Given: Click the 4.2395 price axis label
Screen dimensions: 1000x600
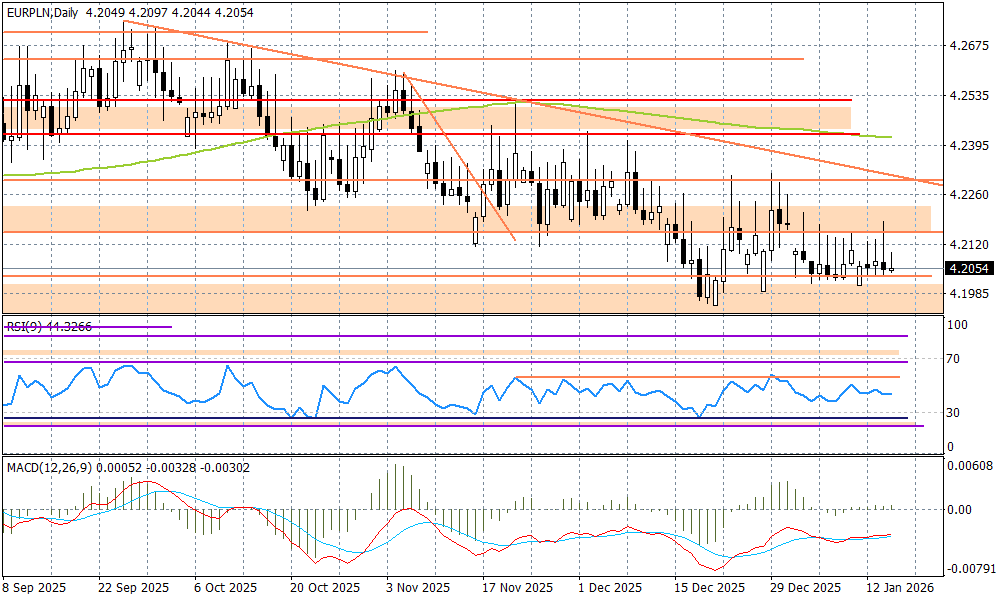Looking at the screenshot, I should (x=969, y=146).
